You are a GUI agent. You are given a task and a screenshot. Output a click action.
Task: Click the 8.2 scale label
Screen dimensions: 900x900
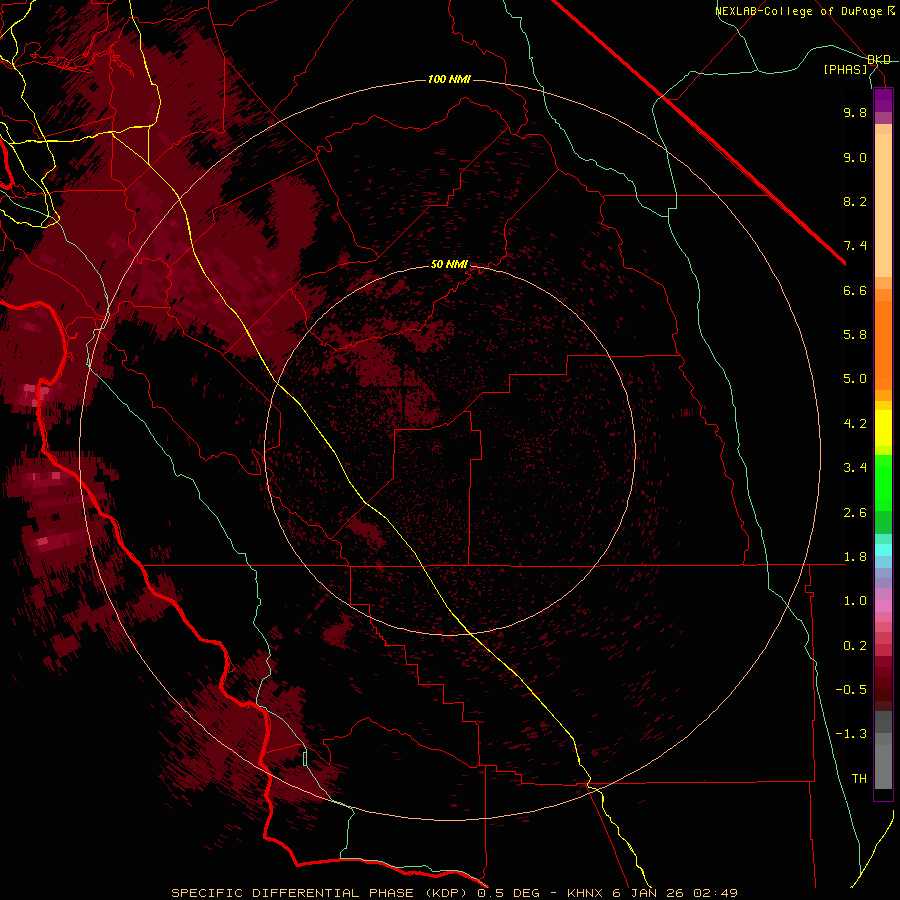point(855,201)
